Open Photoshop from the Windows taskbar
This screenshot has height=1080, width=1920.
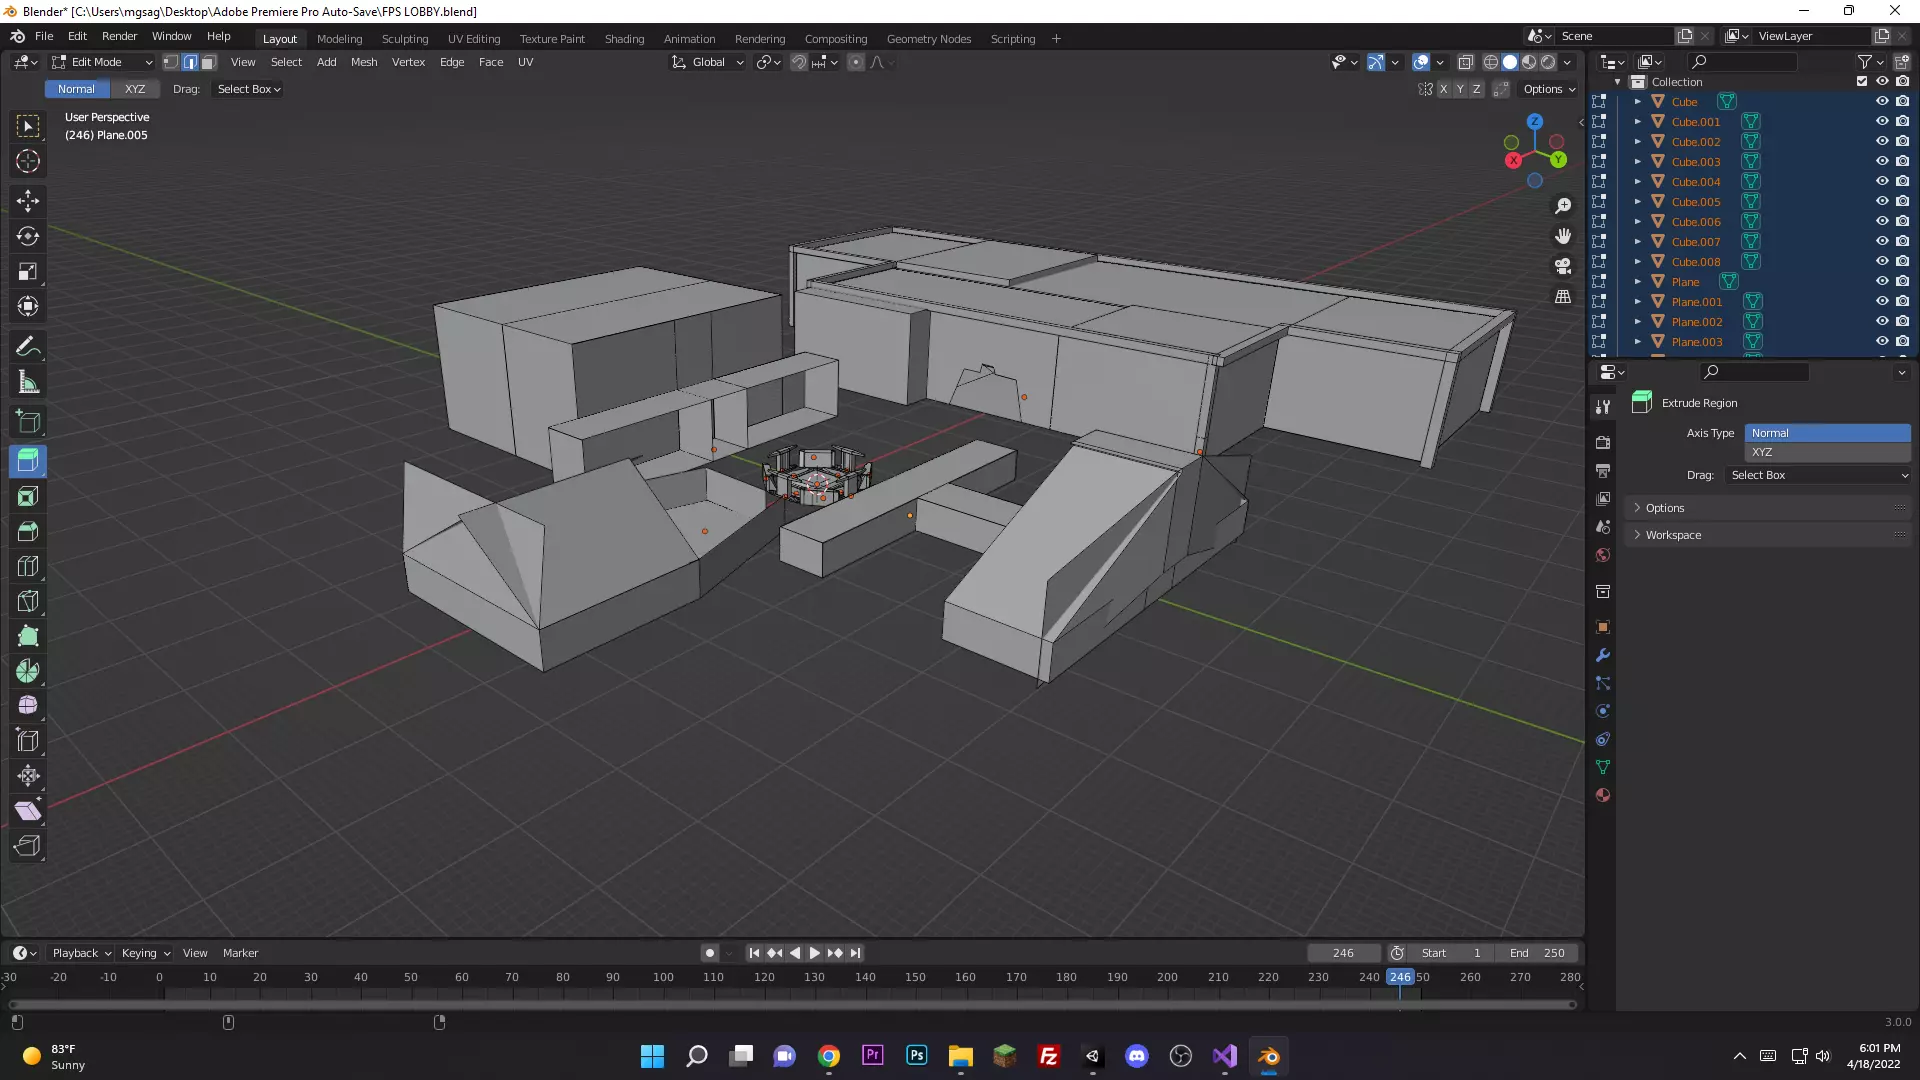(x=916, y=1056)
